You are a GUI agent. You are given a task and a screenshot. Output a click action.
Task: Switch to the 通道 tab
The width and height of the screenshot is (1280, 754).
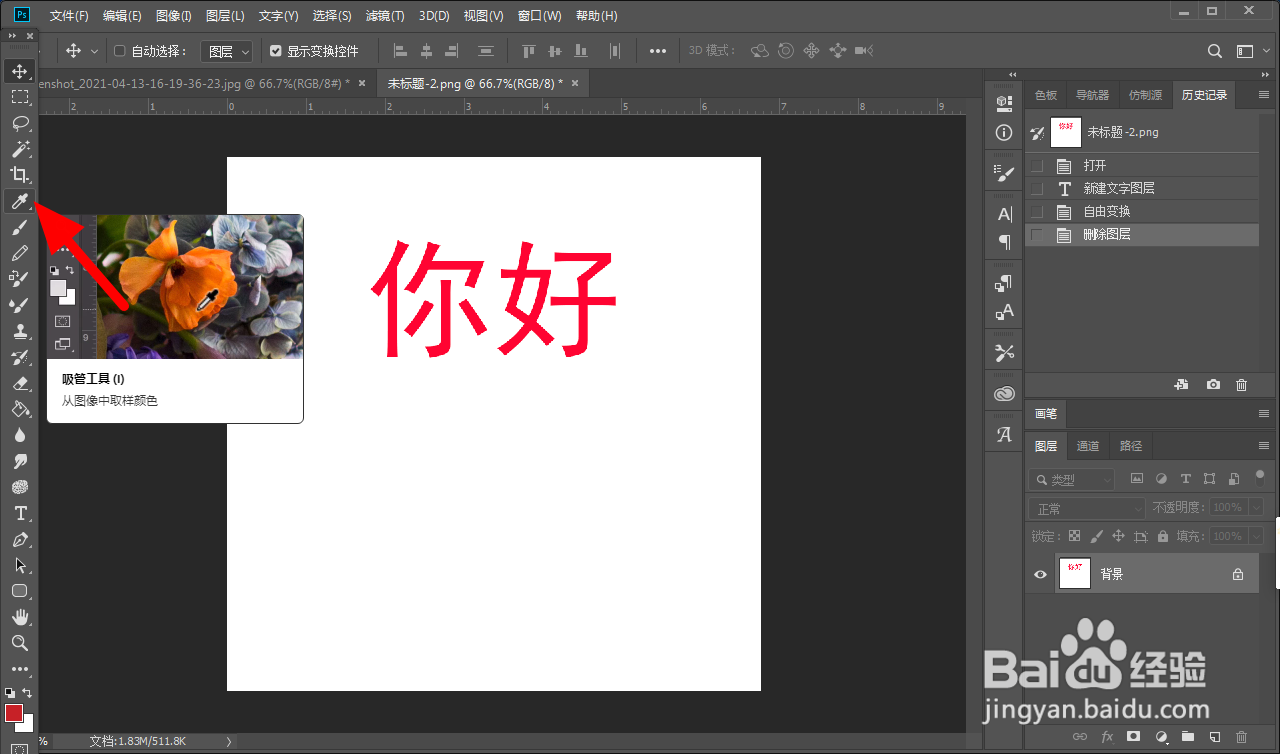(x=1088, y=446)
